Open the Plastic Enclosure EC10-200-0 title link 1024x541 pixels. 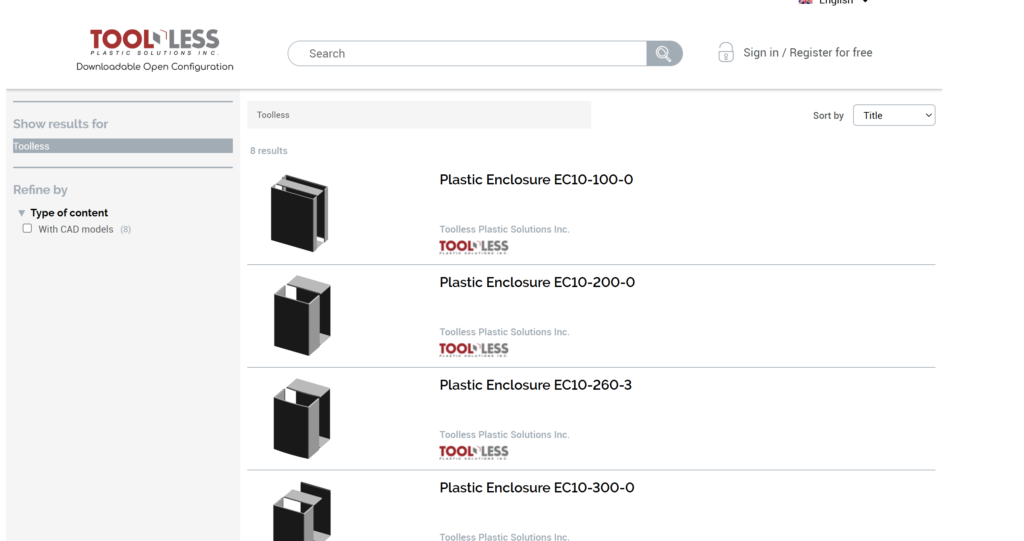[x=536, y=283]
